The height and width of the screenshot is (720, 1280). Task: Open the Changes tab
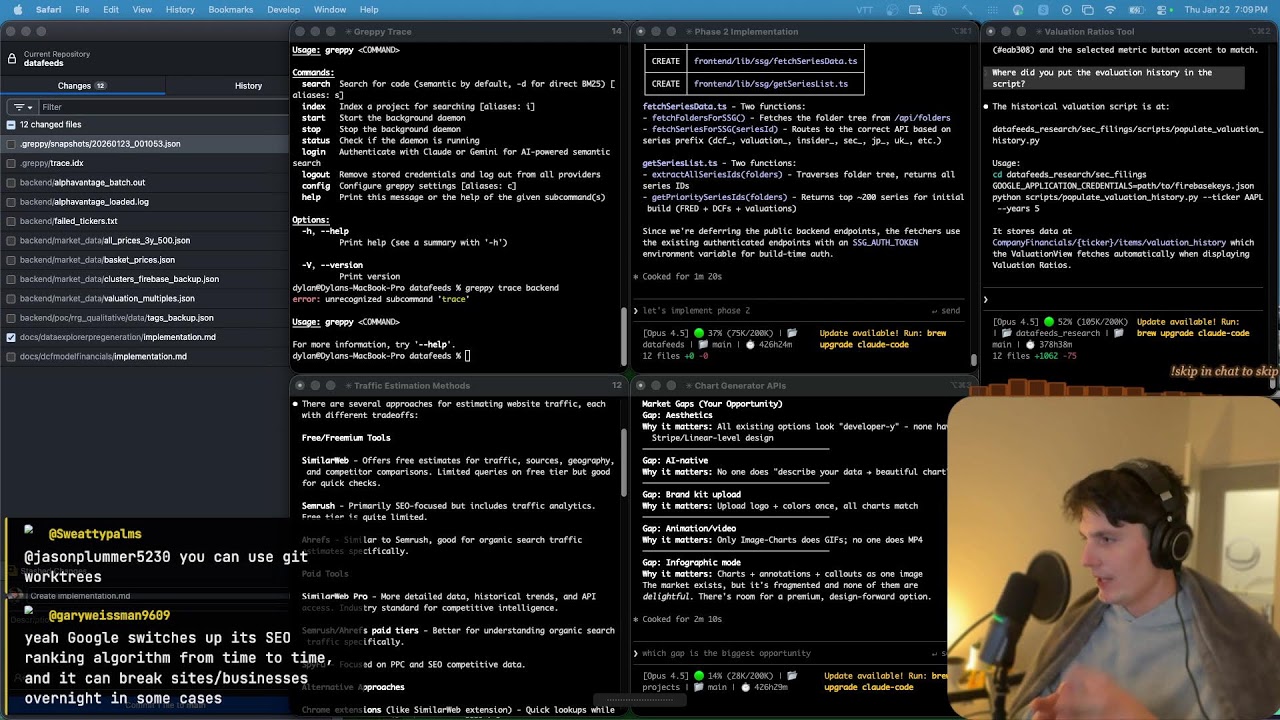click(x=82, y=86)
